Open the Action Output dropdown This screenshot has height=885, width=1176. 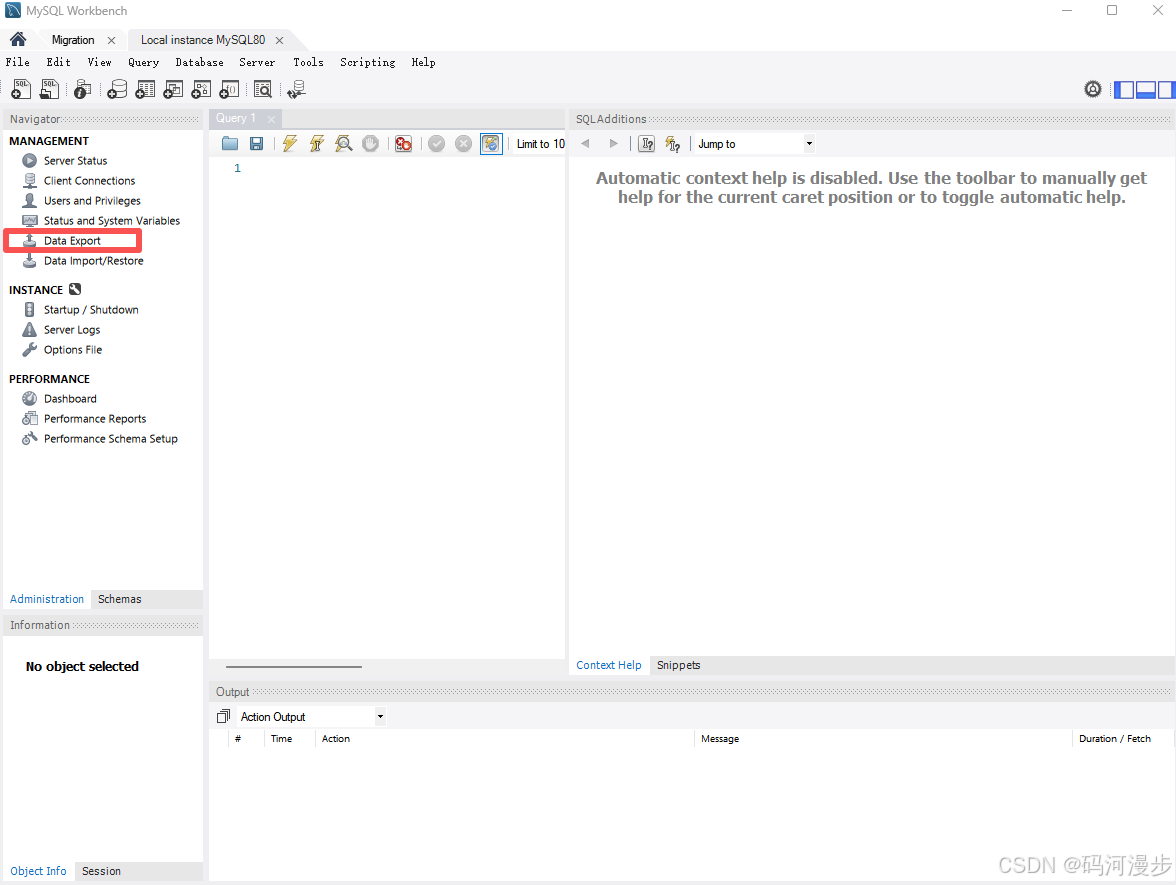tap(312, 716)
